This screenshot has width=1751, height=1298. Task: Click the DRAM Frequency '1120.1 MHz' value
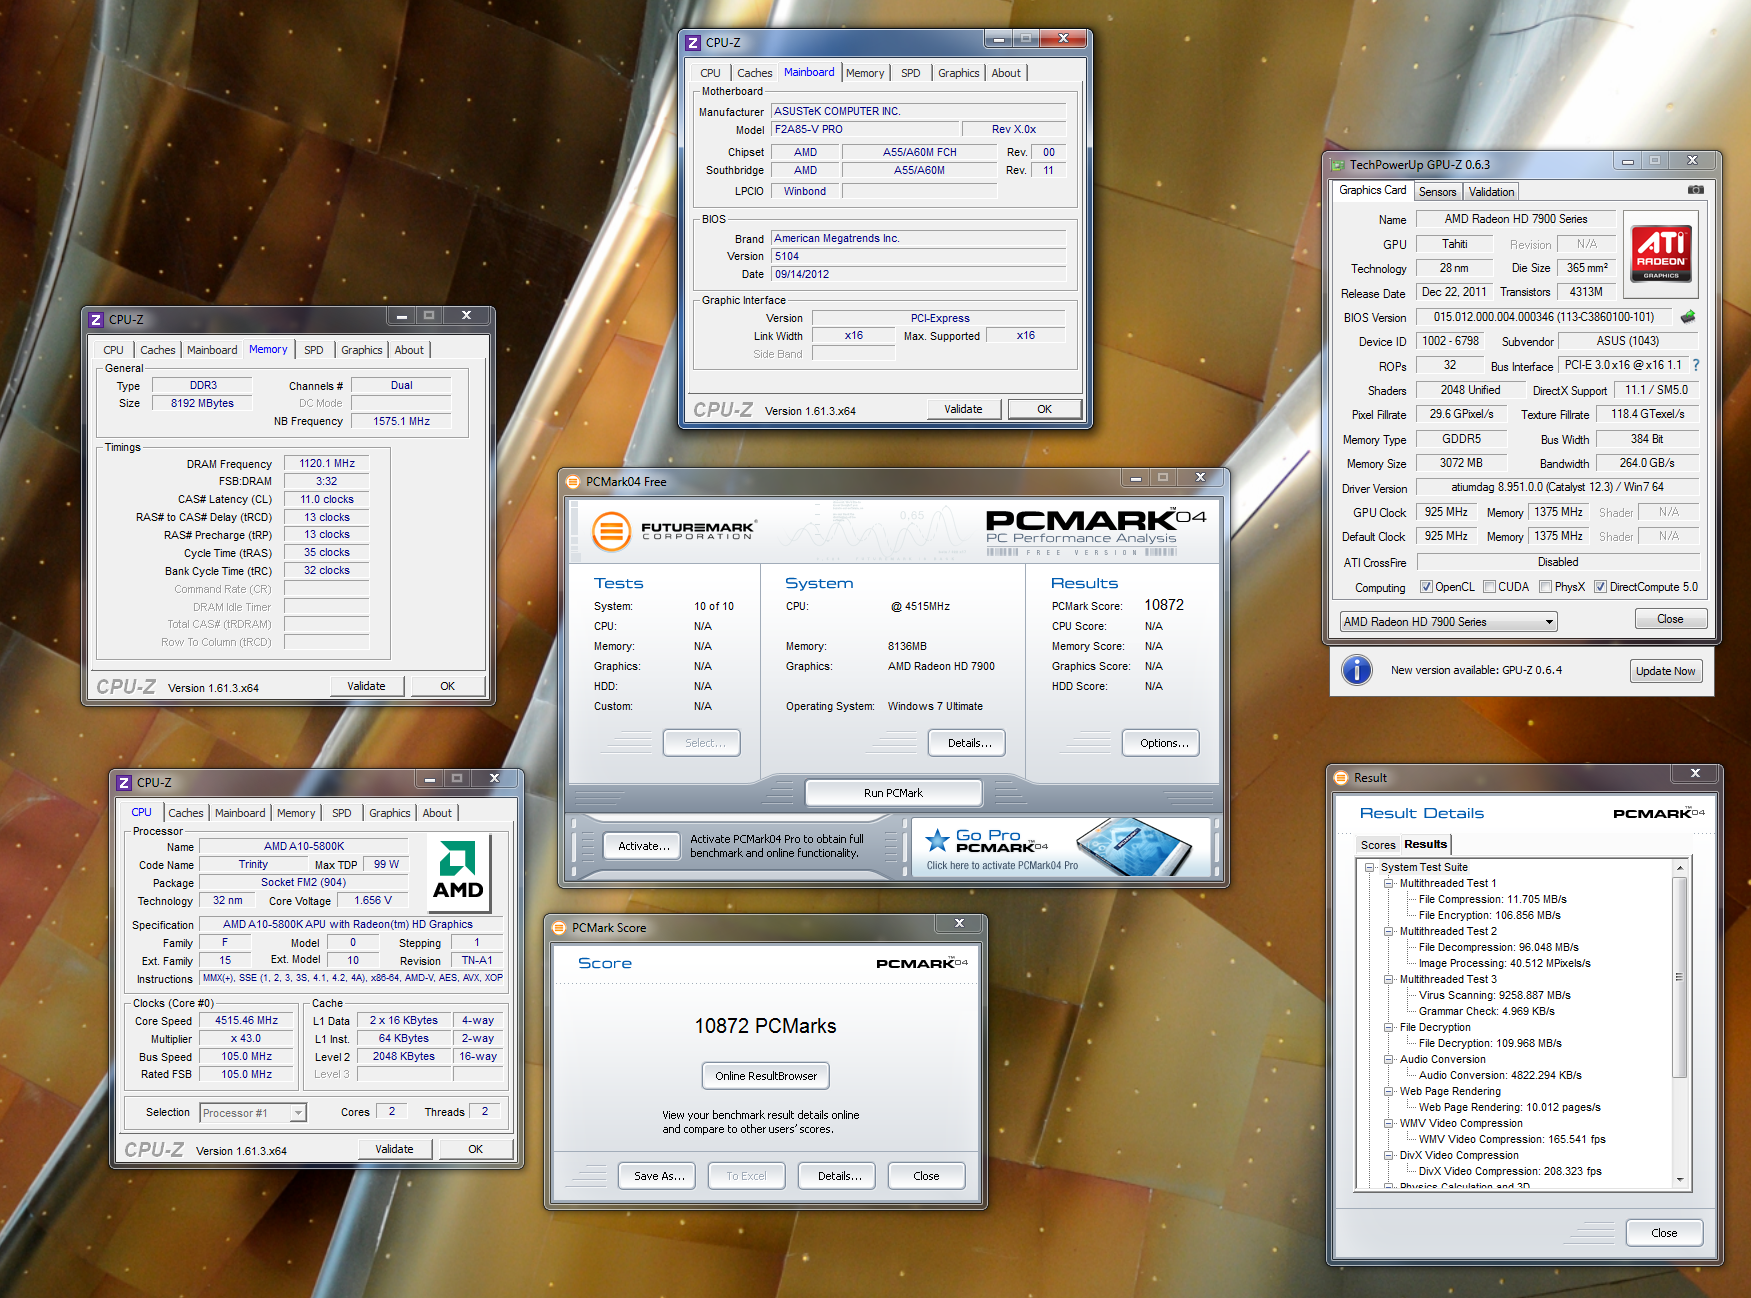coord(327,464)
